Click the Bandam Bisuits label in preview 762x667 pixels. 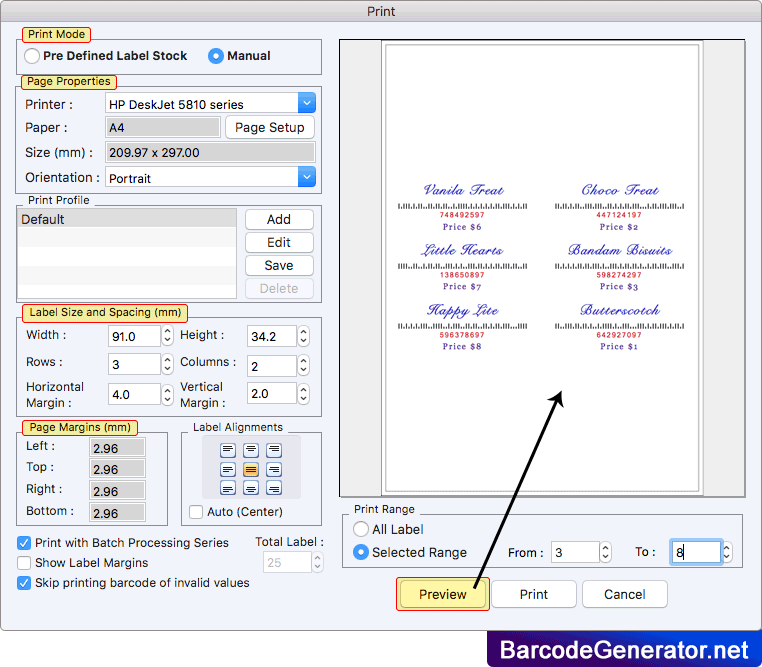[619, 267]
